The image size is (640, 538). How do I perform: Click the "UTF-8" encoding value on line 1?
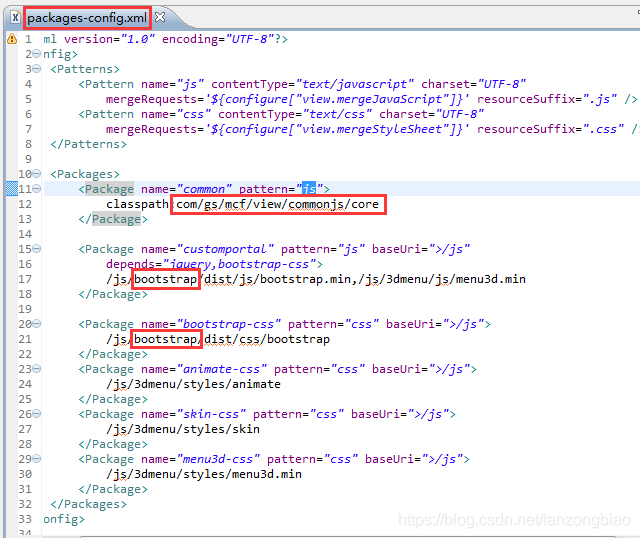point(250,39)
